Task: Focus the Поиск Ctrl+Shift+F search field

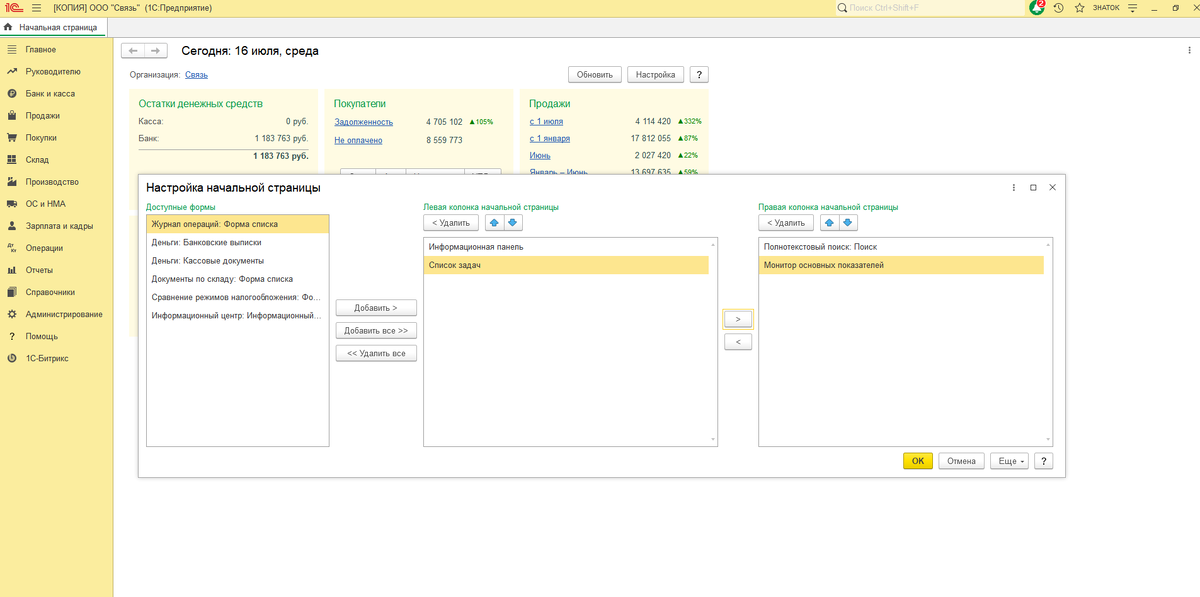Action: point(930,8)
